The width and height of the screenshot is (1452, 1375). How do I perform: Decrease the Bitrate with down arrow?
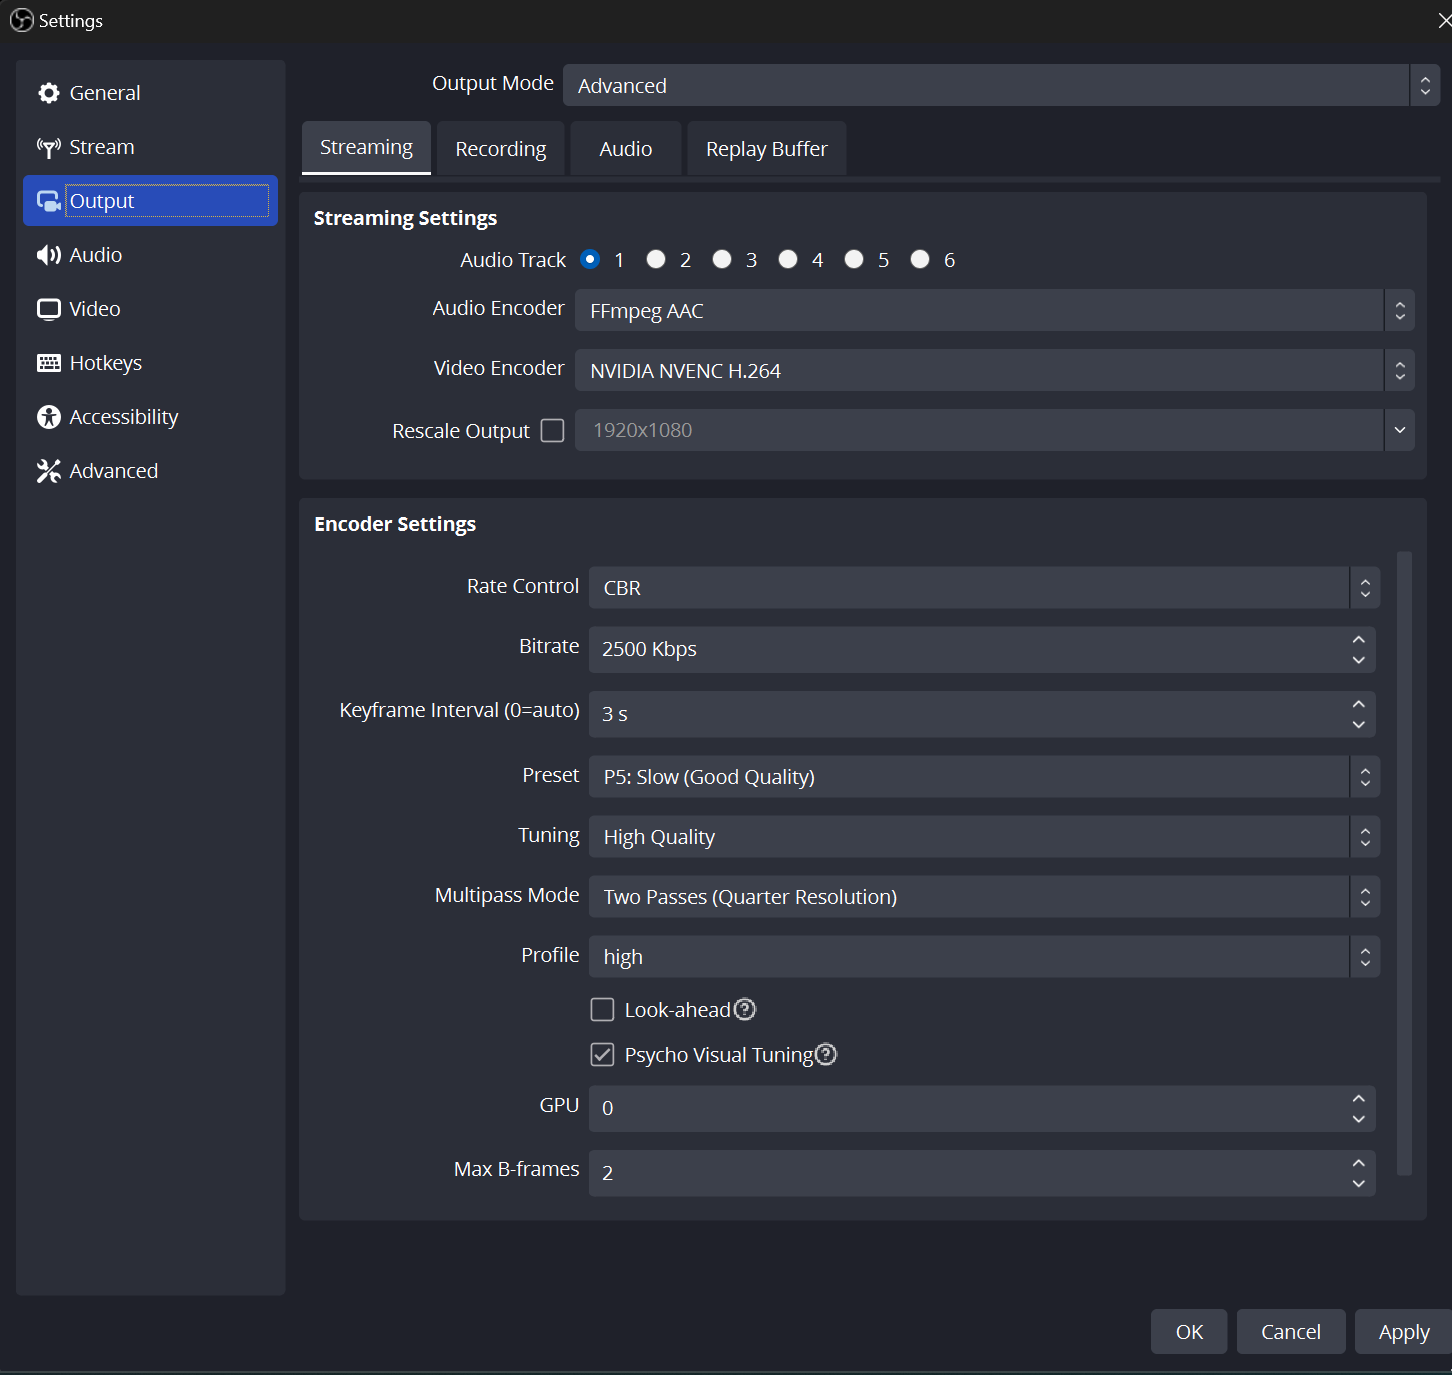point(1358,660)
